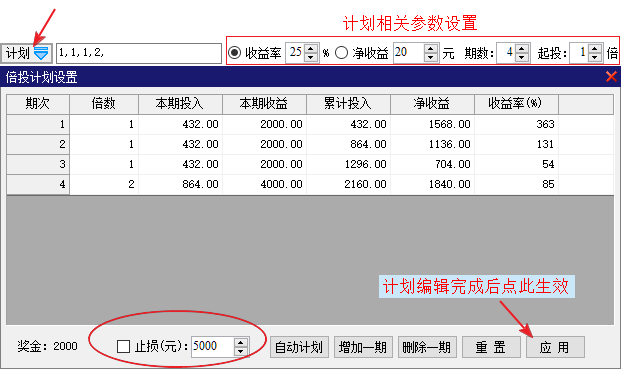This screenshot has height=369, width=621.
Task: Click the 1136.00 净收益 cell
Action: [x=432, y=144]
